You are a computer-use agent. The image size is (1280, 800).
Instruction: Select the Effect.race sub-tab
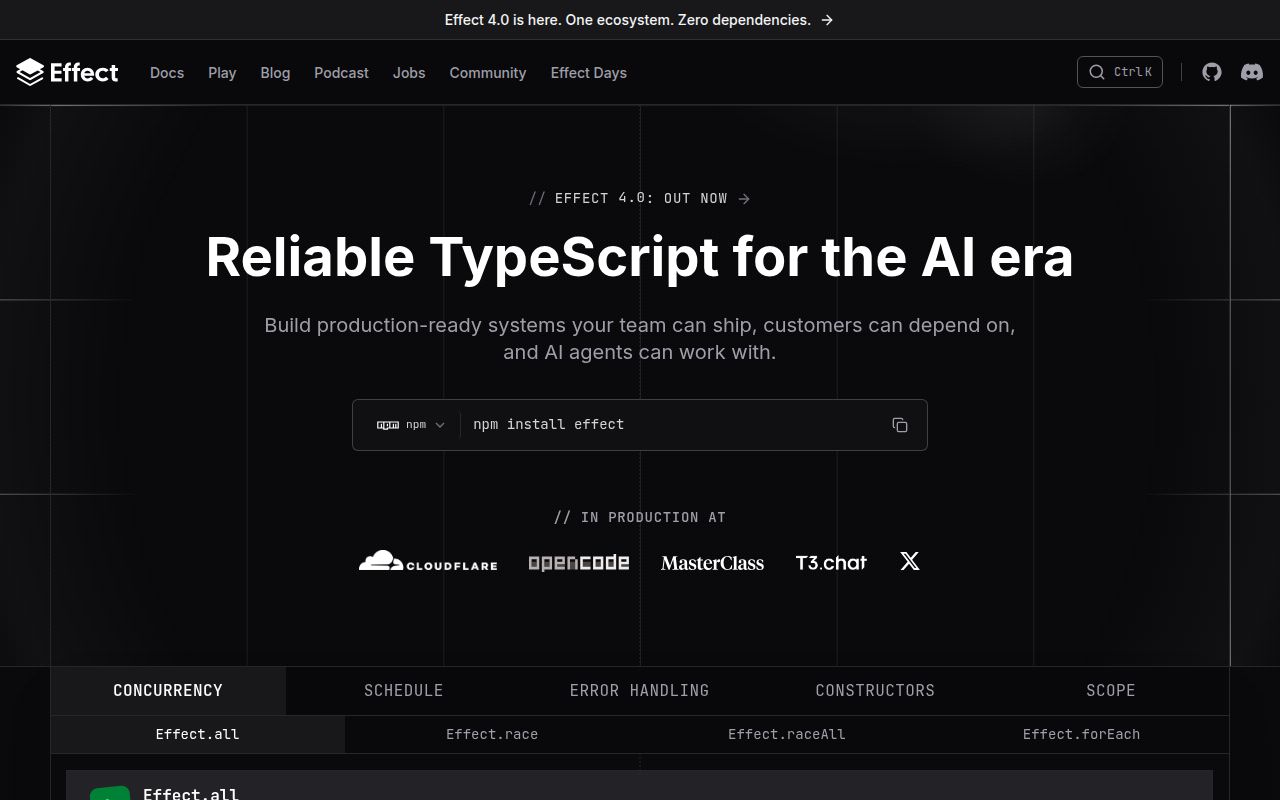(492, 734)
